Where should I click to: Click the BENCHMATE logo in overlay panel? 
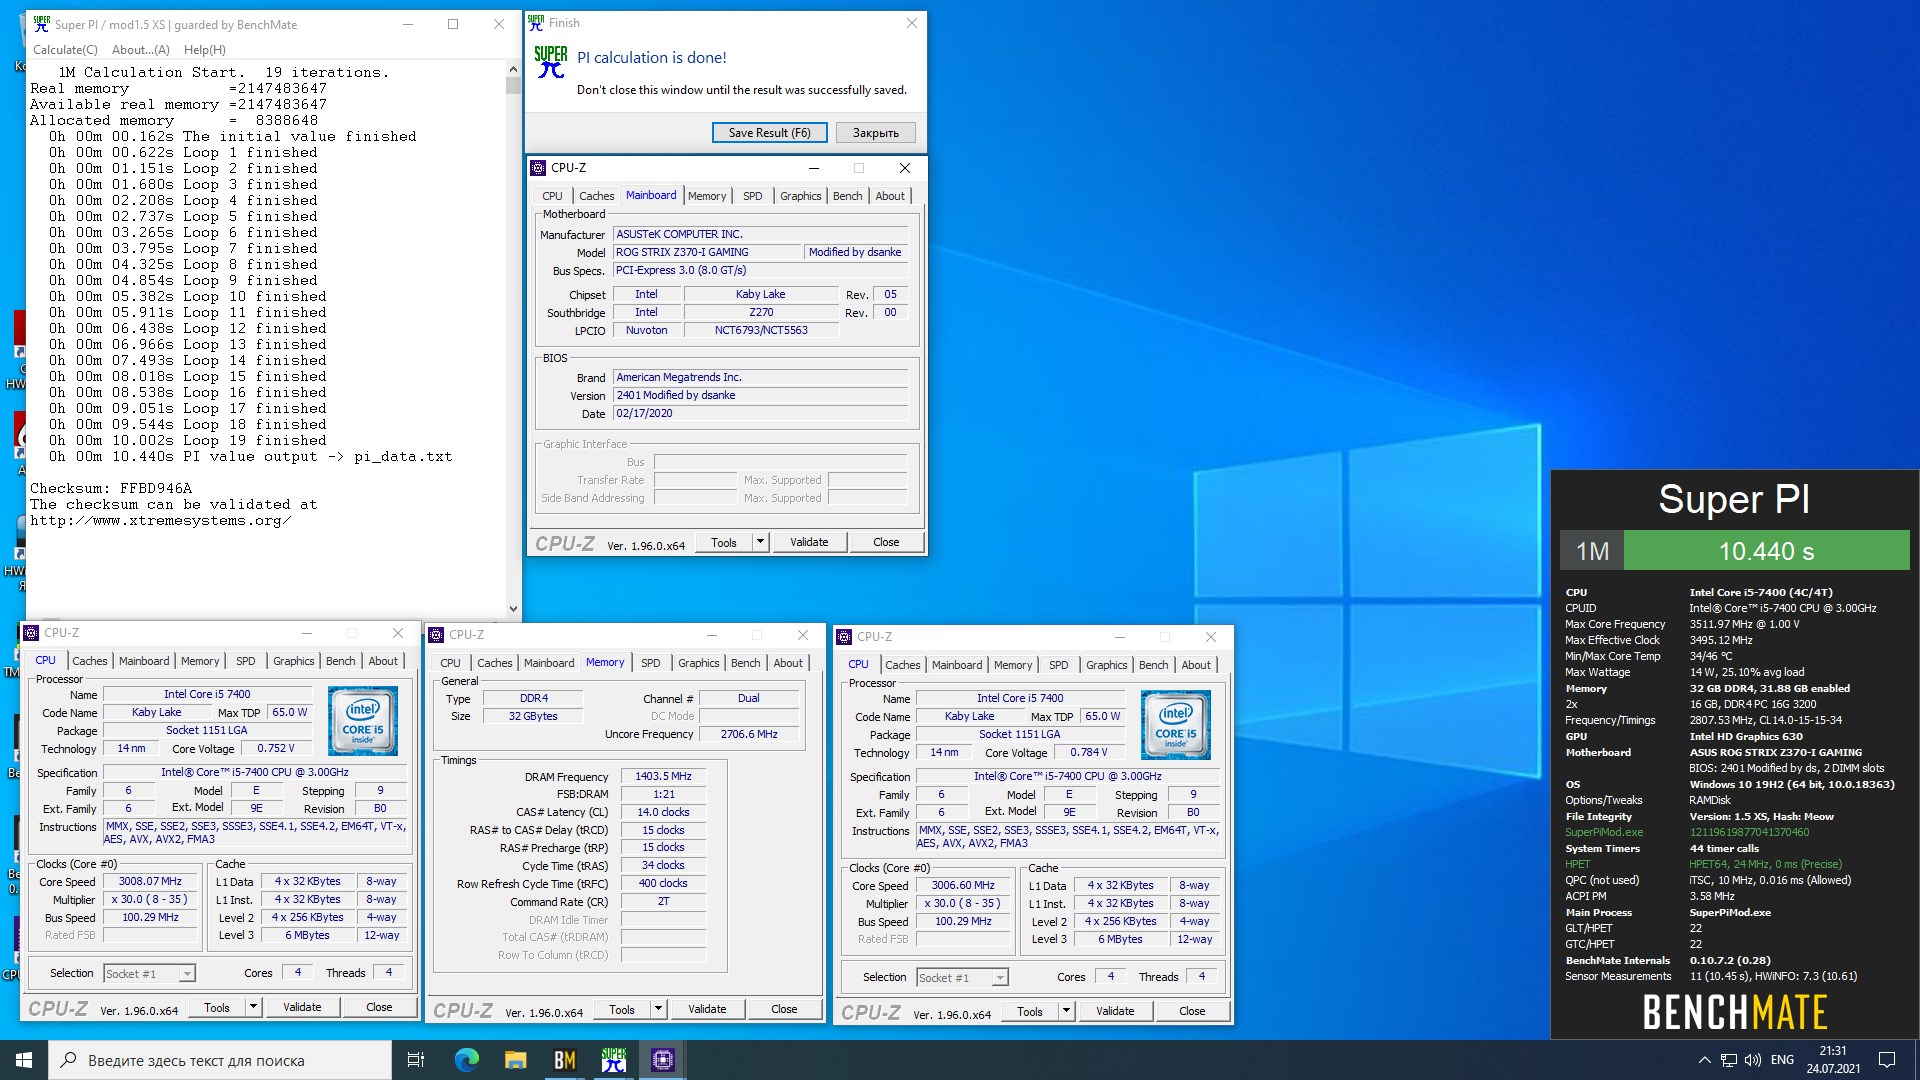(x=1735, y=1012)
